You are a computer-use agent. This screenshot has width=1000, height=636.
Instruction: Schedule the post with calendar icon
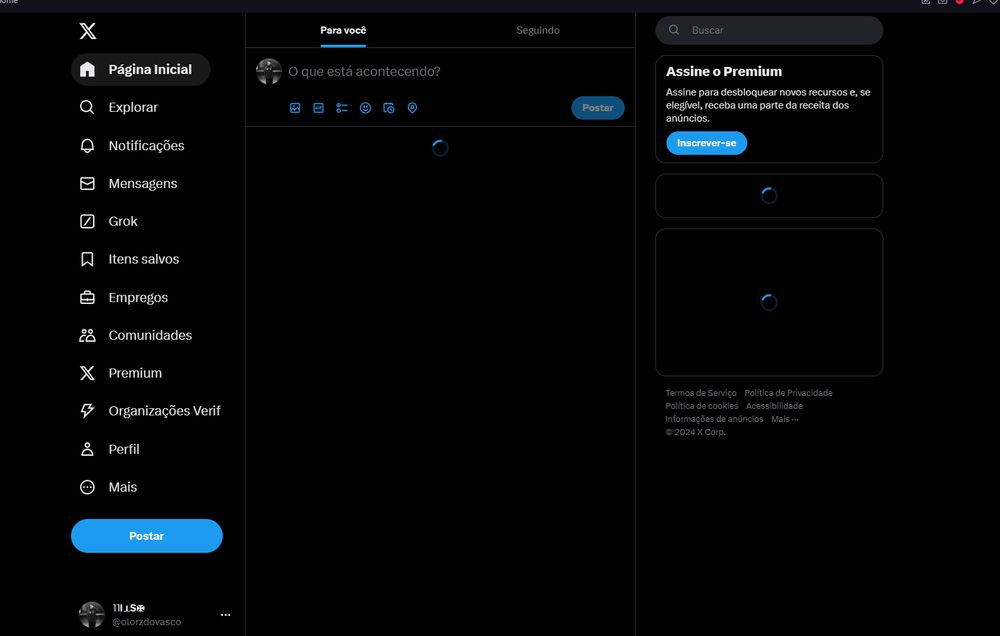tap(389, 108)
